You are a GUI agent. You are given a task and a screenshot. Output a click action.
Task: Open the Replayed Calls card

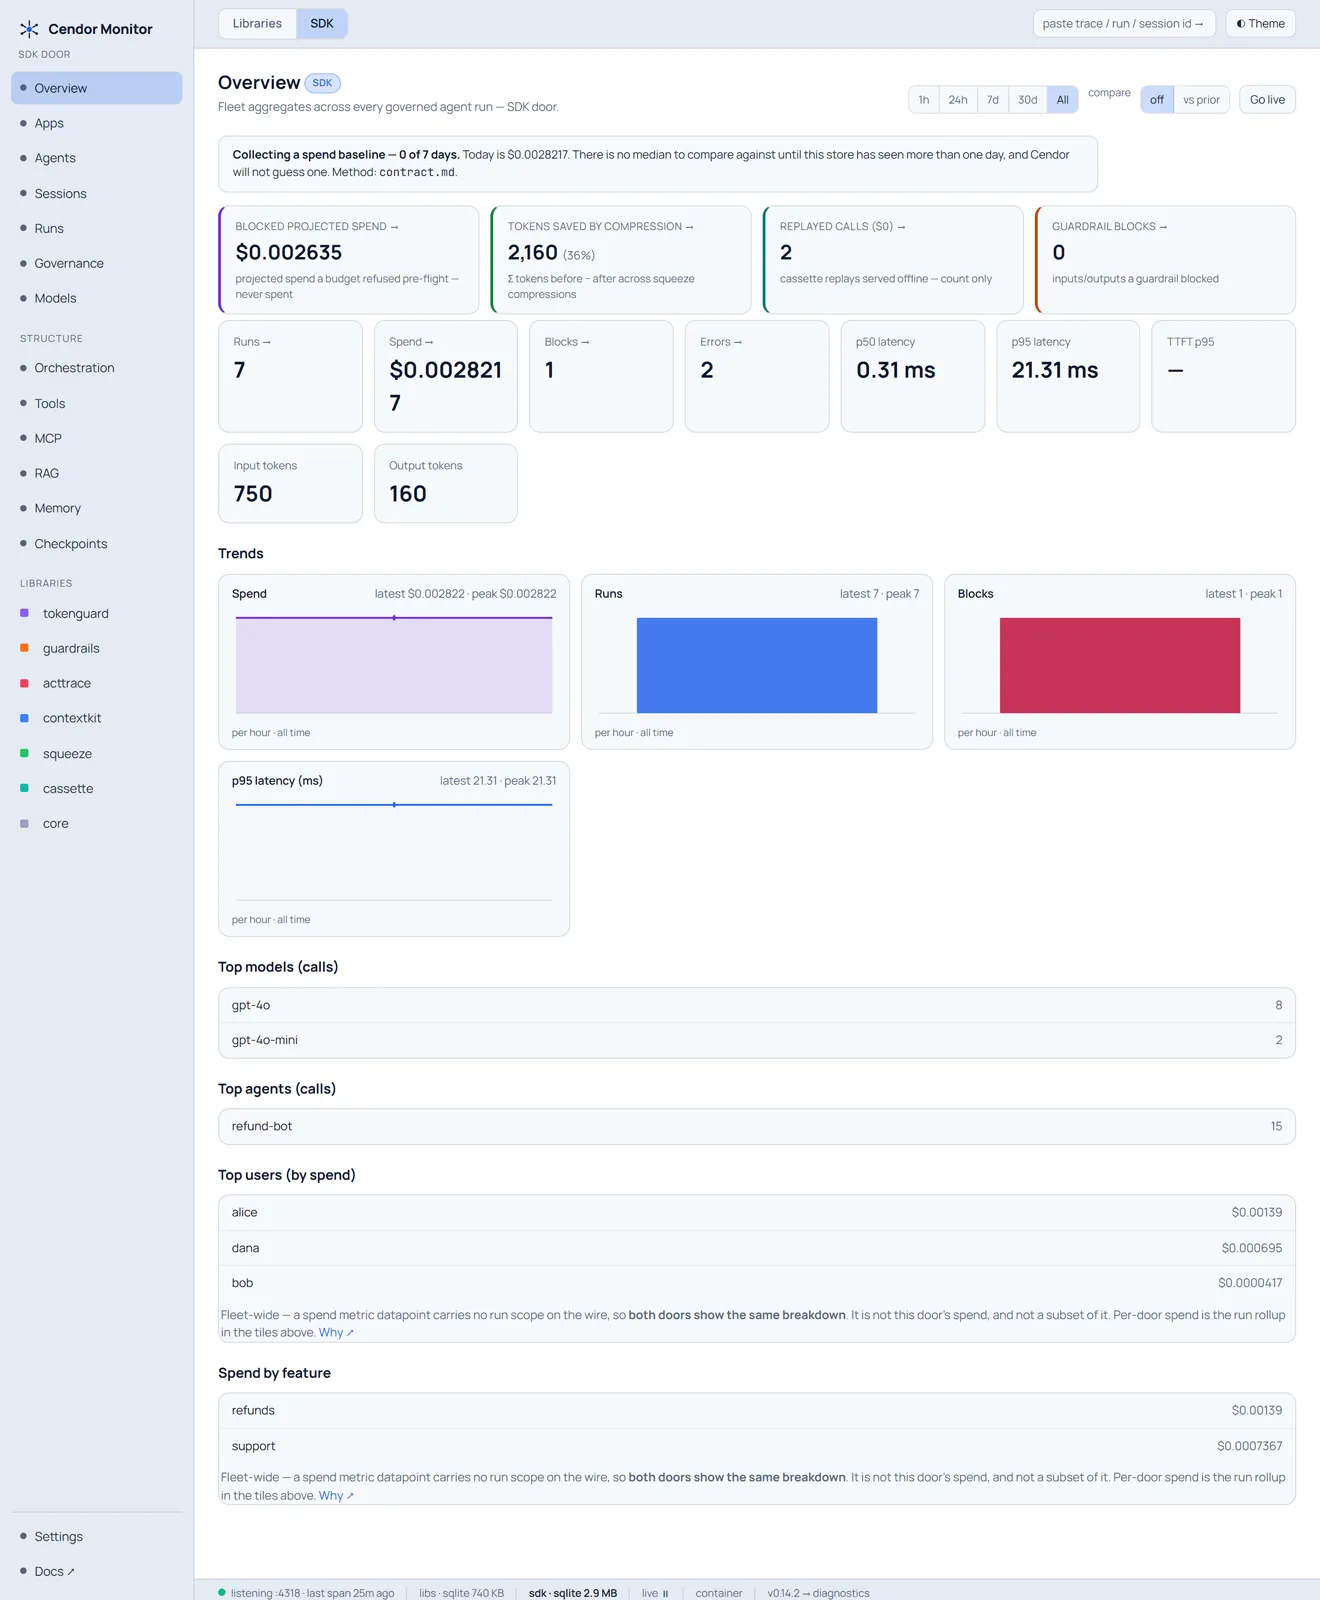[893, 260]
